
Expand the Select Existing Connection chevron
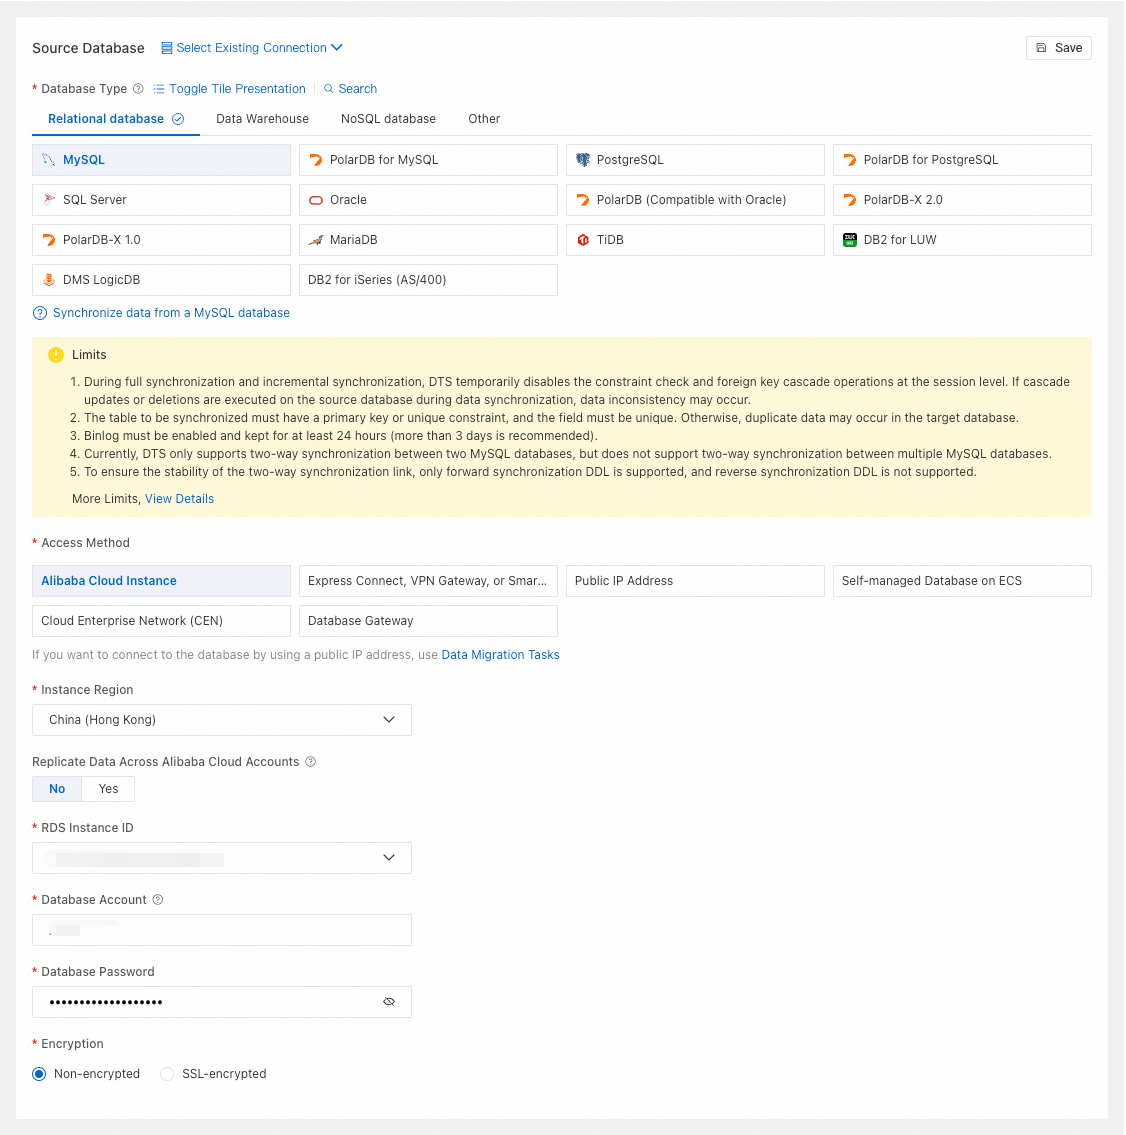point(336,48)
